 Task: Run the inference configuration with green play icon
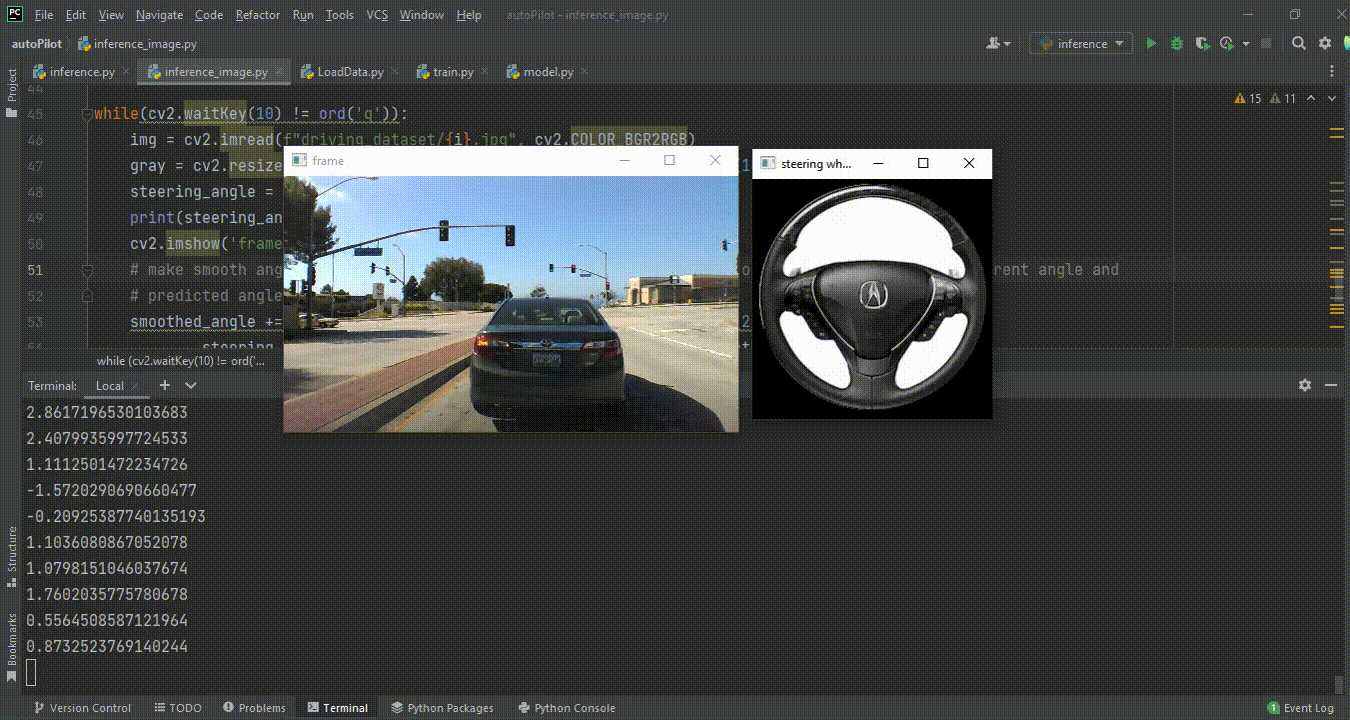[x=1151, y=44]
